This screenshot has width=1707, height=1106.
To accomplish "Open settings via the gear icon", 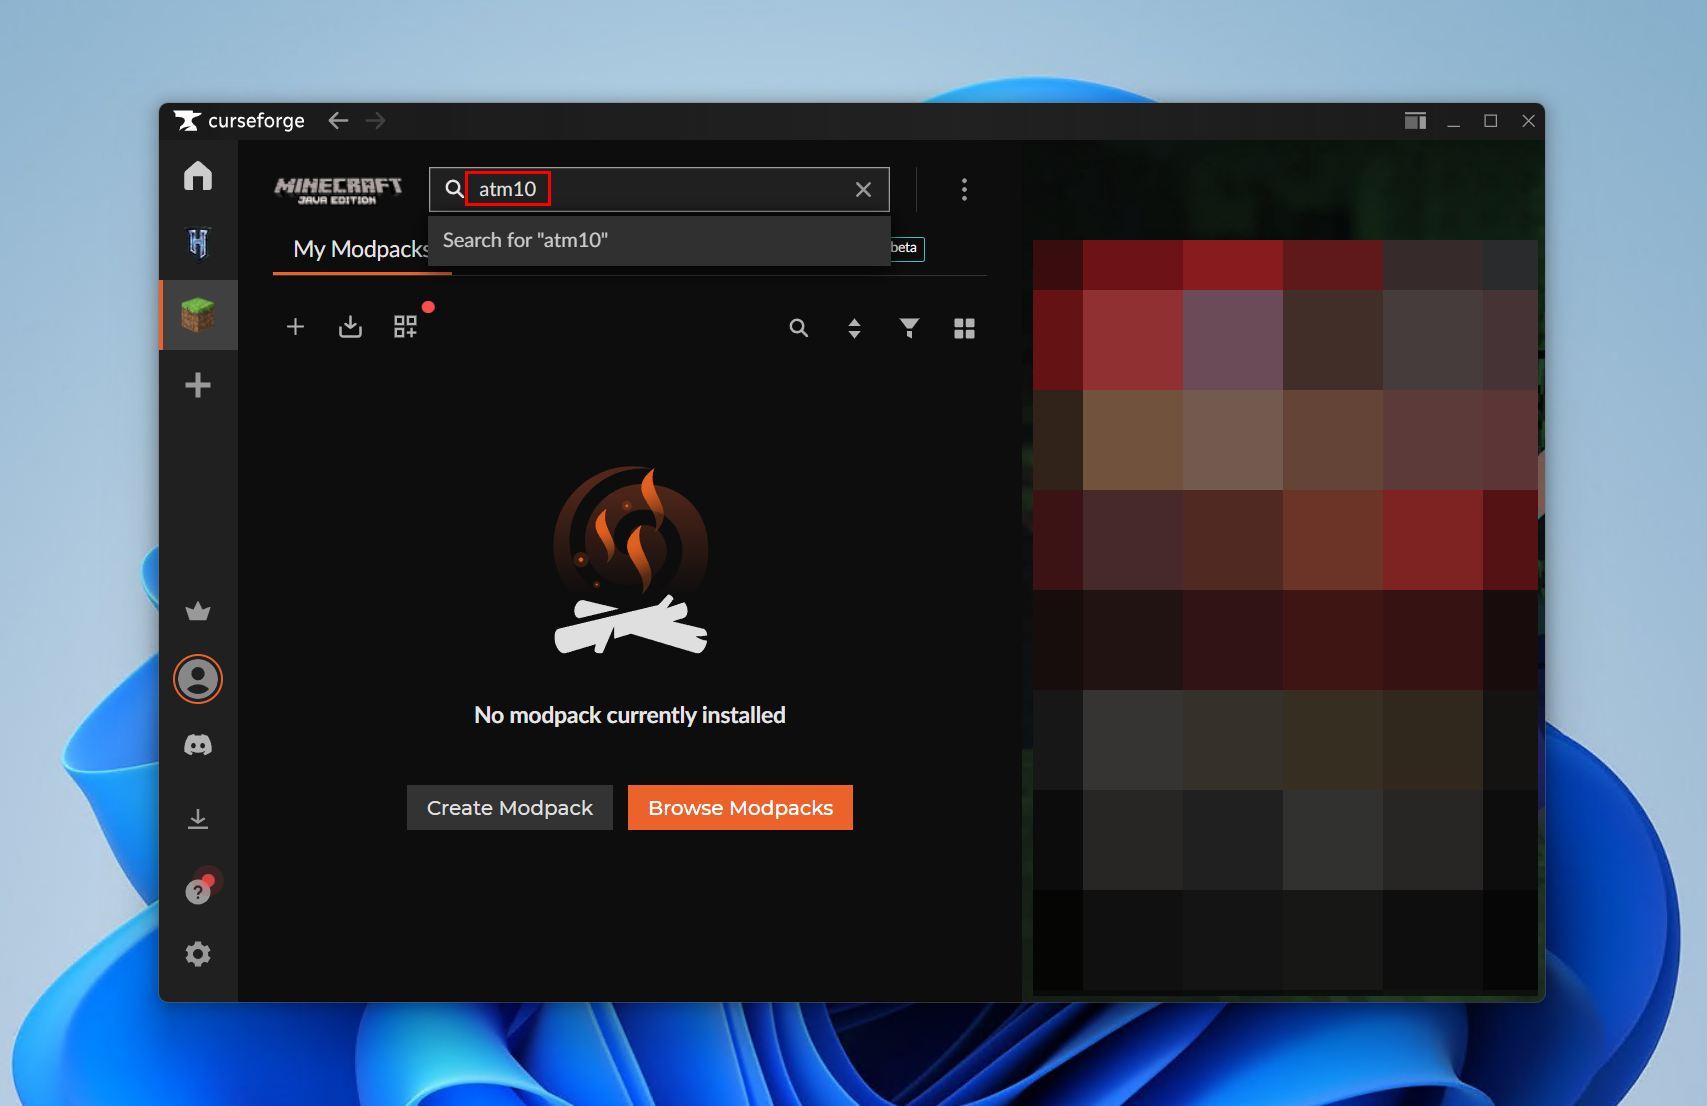I will [198, 954].
